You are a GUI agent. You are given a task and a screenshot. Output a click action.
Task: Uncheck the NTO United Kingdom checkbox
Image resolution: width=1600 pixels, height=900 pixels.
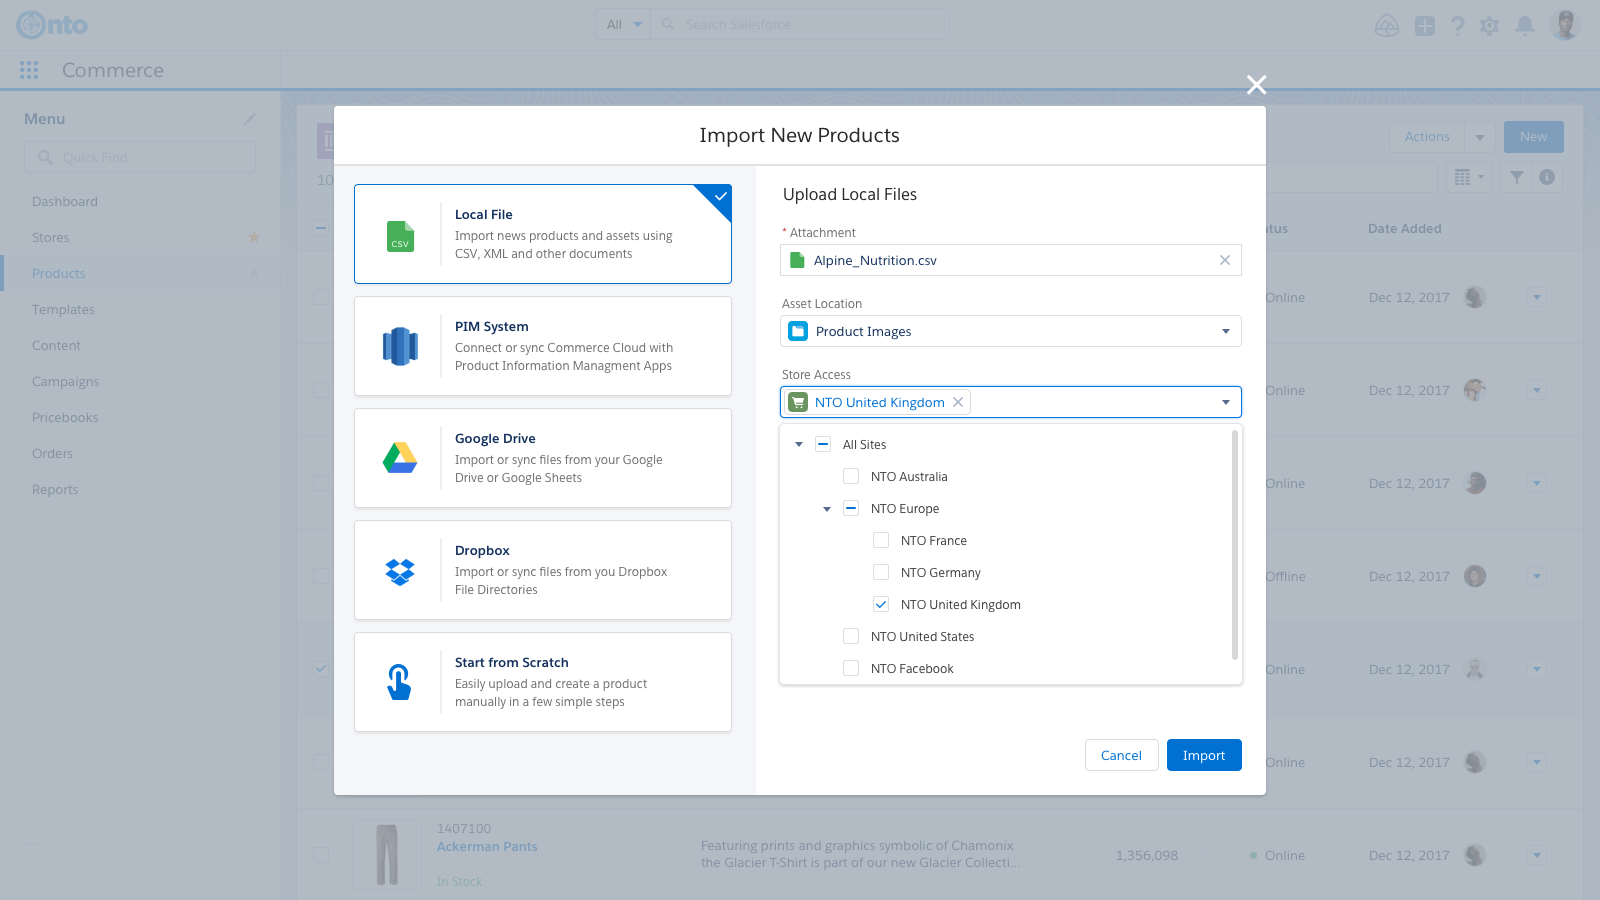coord(881,604)
